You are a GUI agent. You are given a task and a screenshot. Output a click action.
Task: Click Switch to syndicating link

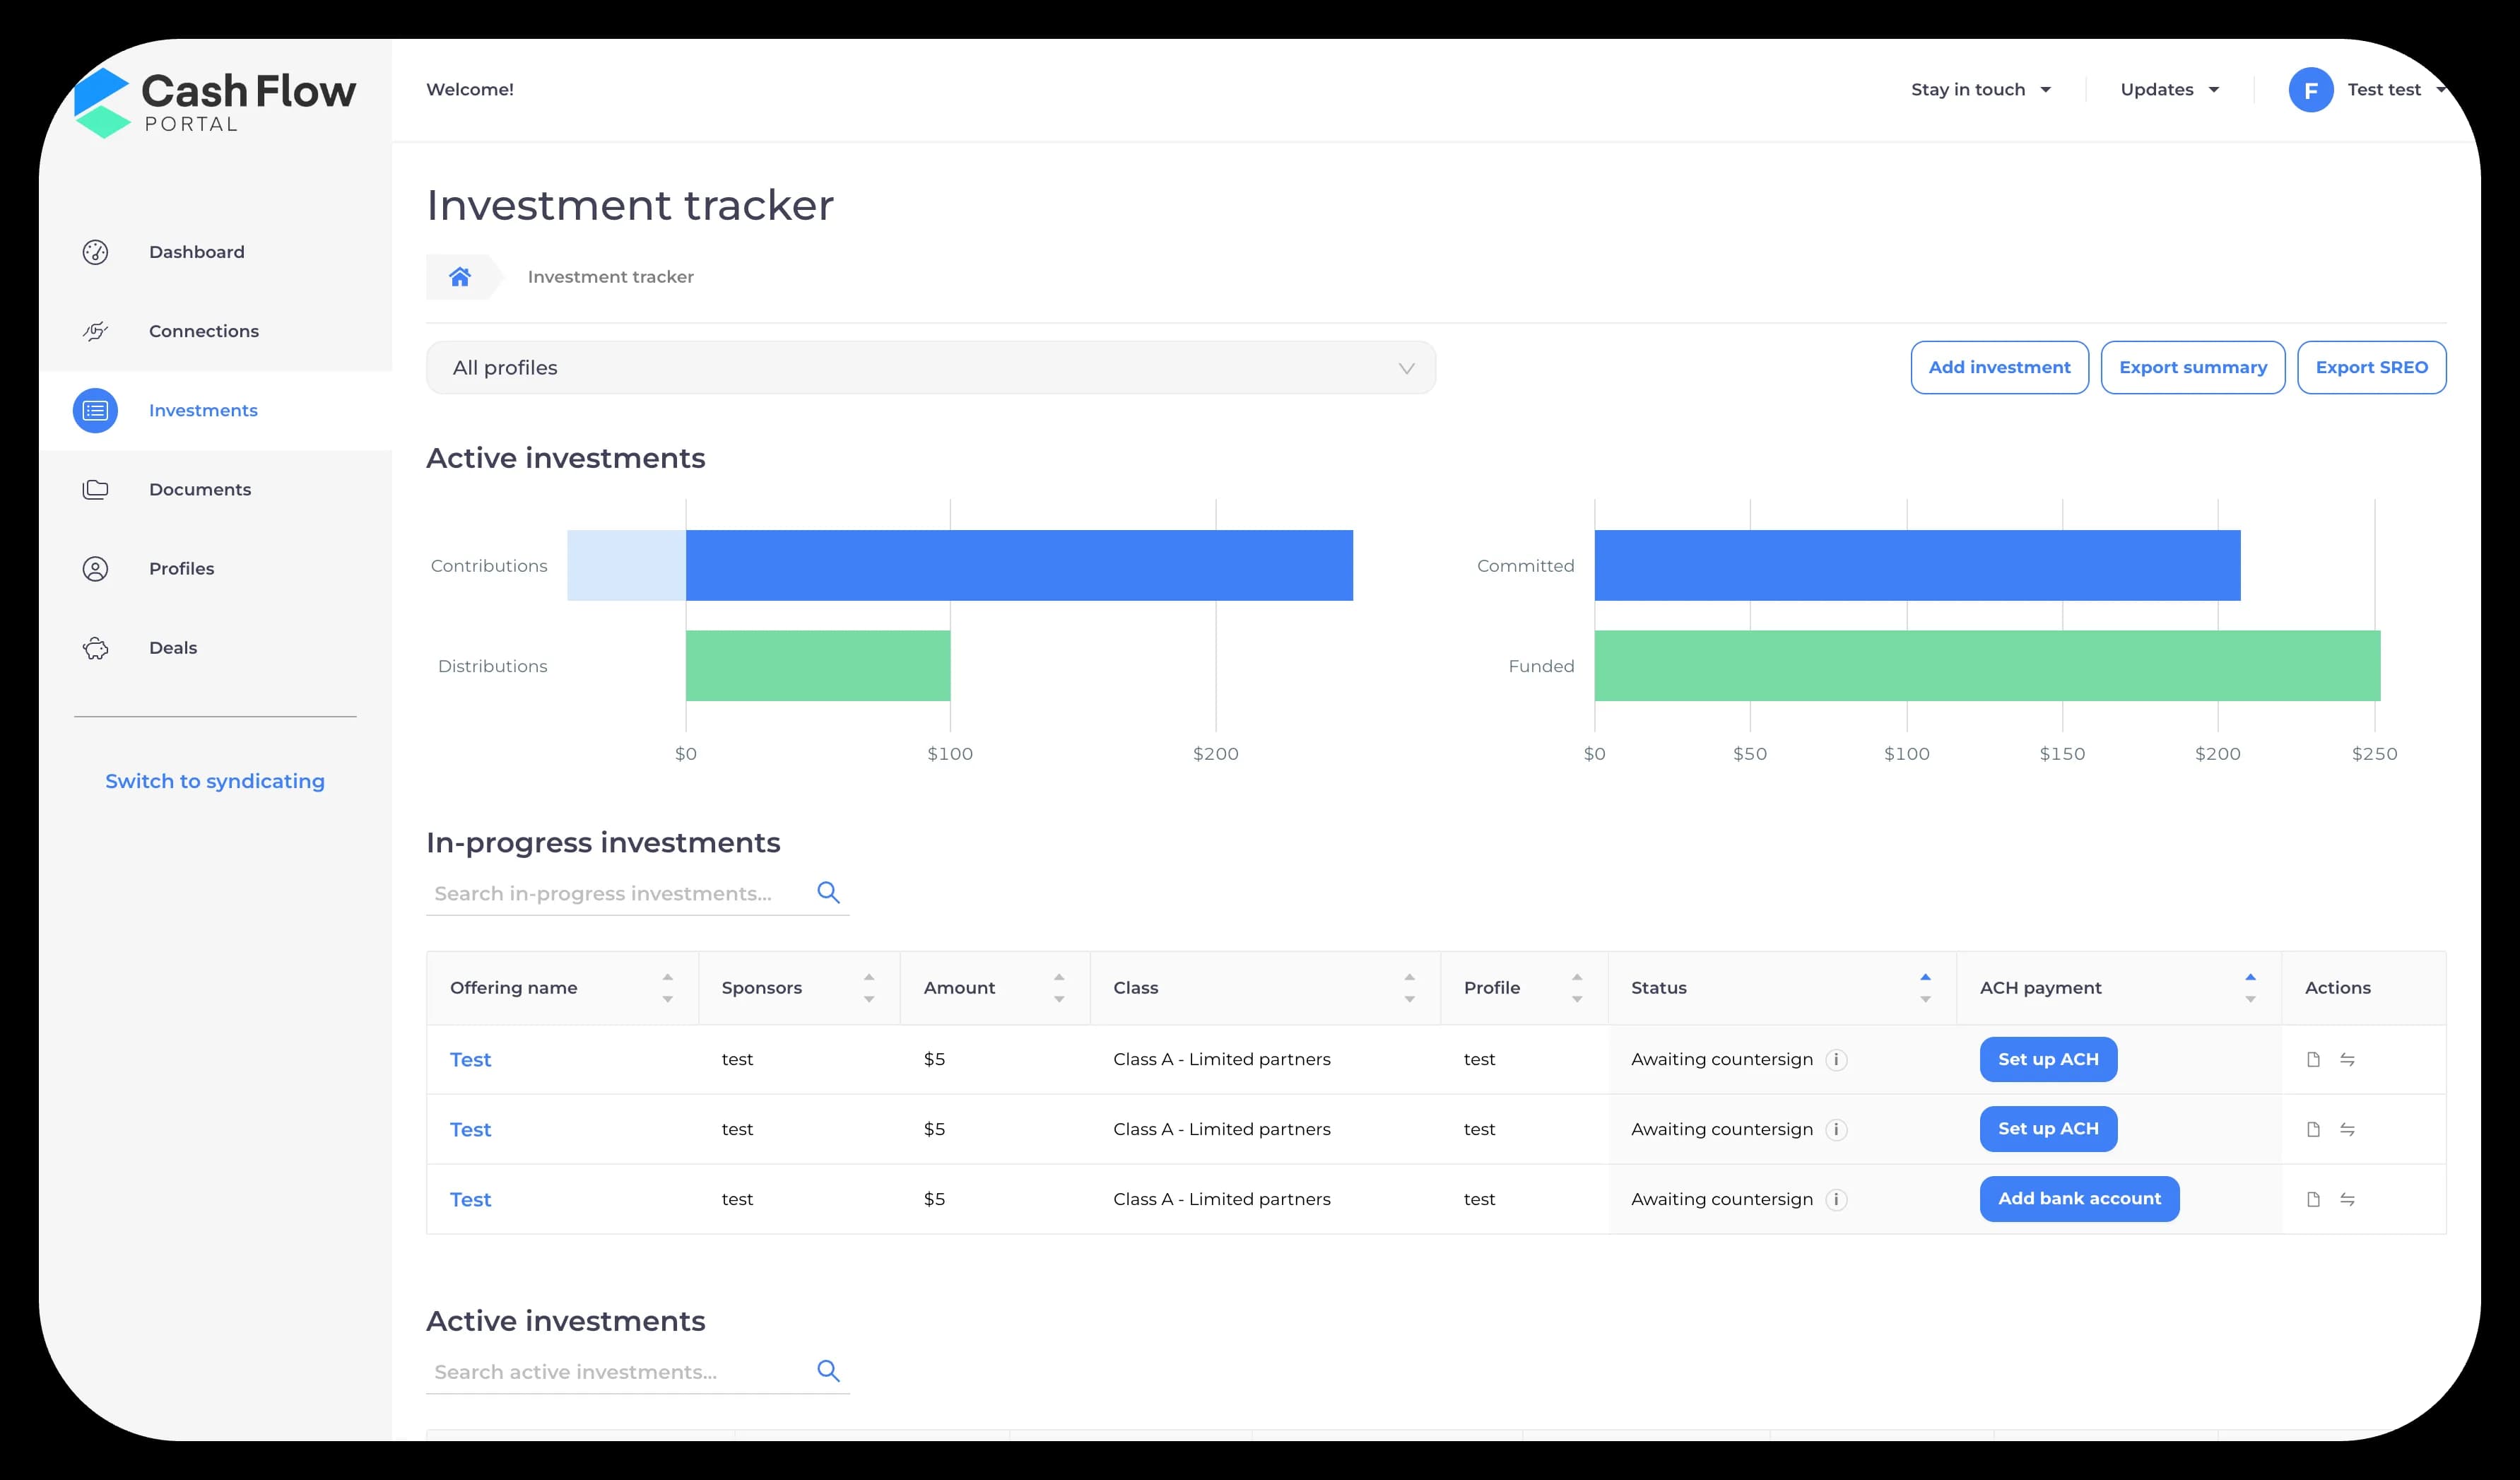215,781
